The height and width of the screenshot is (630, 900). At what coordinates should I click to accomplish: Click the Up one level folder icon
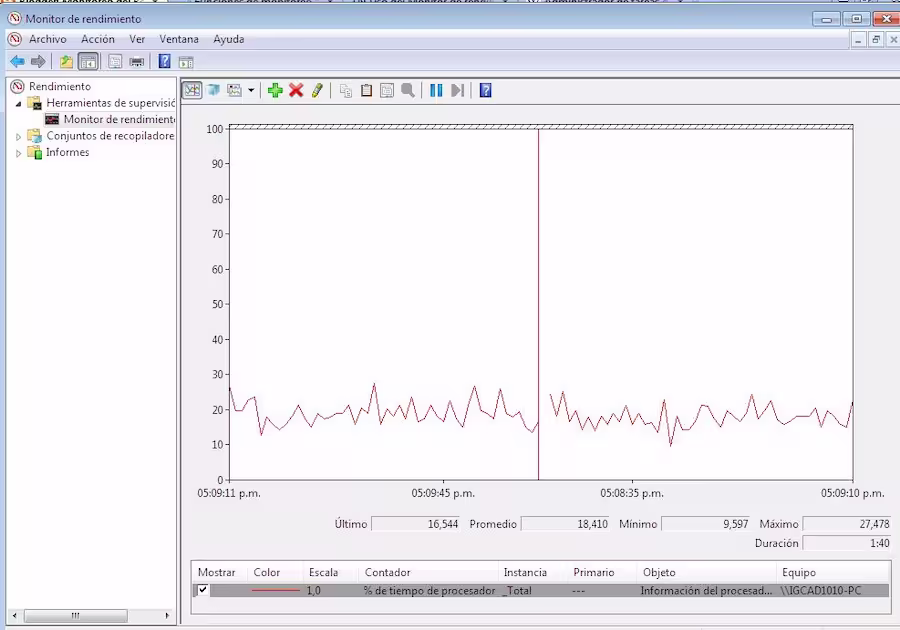[x=67, y=61]
